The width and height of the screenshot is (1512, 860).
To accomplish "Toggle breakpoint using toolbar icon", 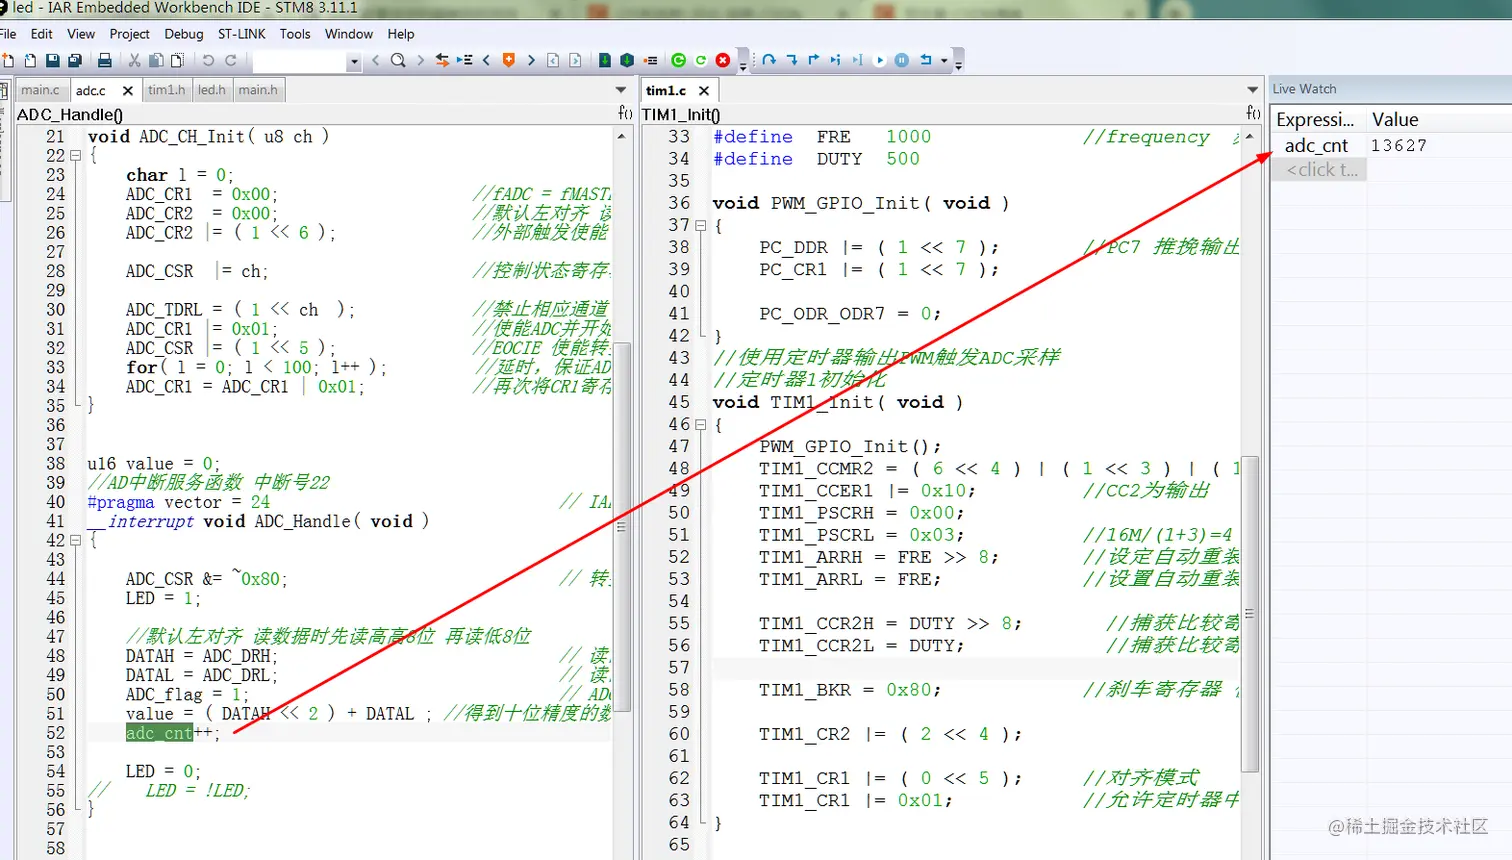I will 650,60.
